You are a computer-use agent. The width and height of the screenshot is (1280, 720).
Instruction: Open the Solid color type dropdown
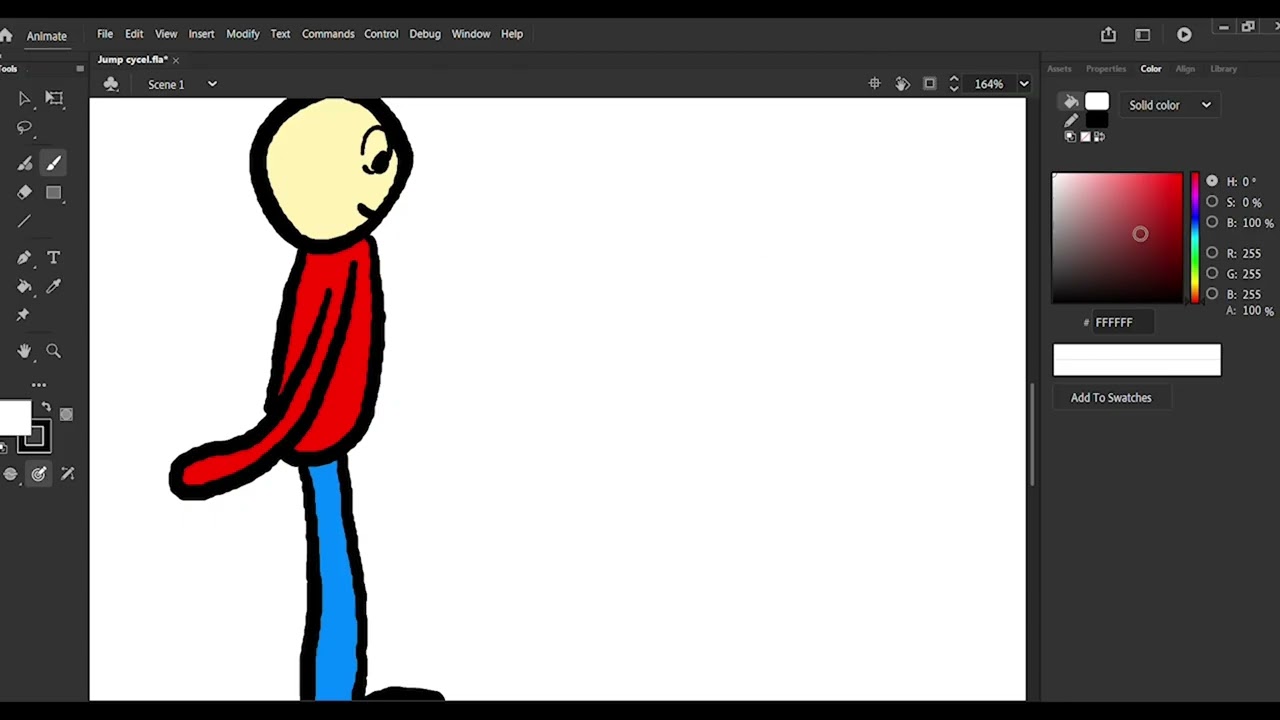[1169, 105]
